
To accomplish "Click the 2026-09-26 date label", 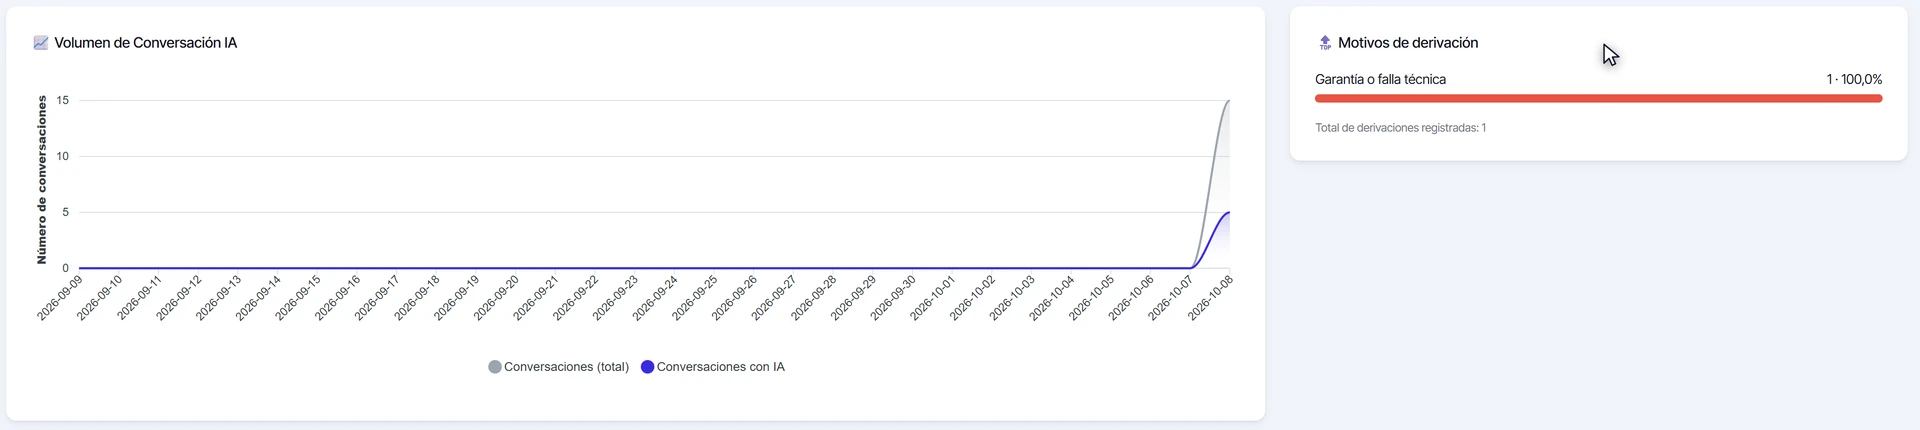I will point(735,298).
